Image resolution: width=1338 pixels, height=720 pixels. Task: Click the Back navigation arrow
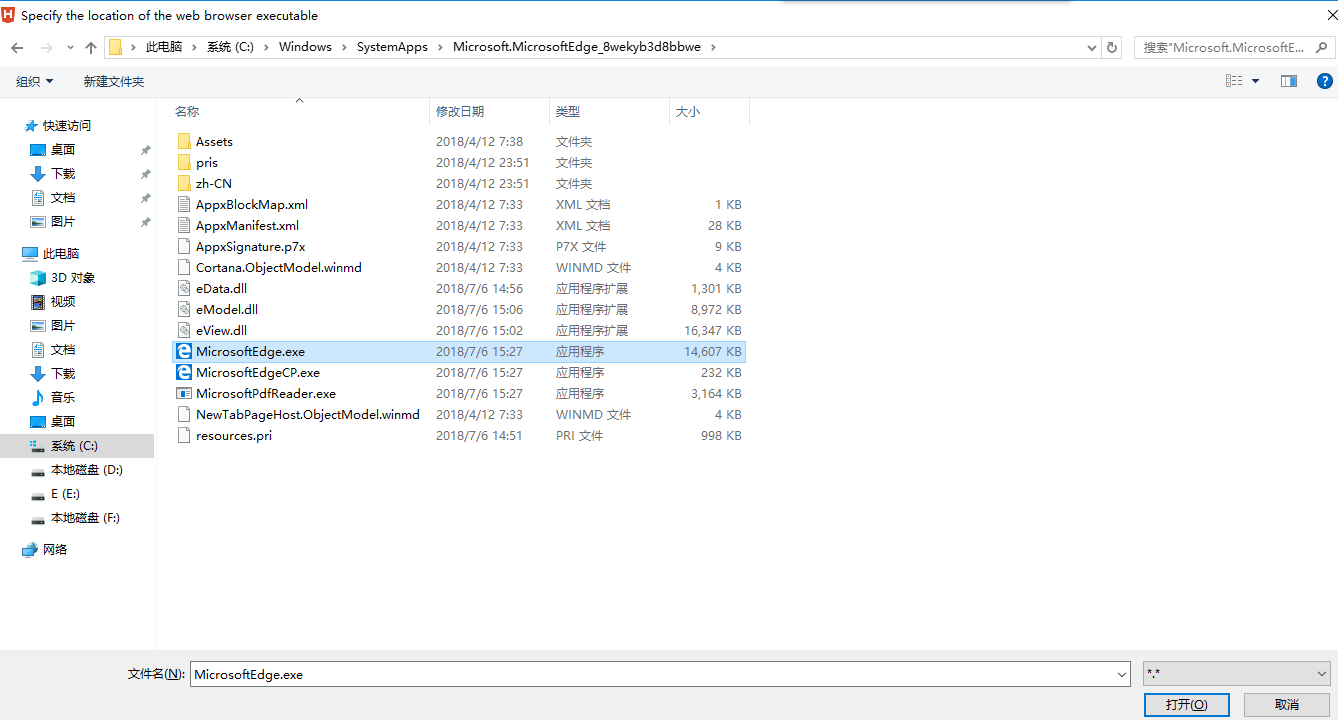pos(18,47)
